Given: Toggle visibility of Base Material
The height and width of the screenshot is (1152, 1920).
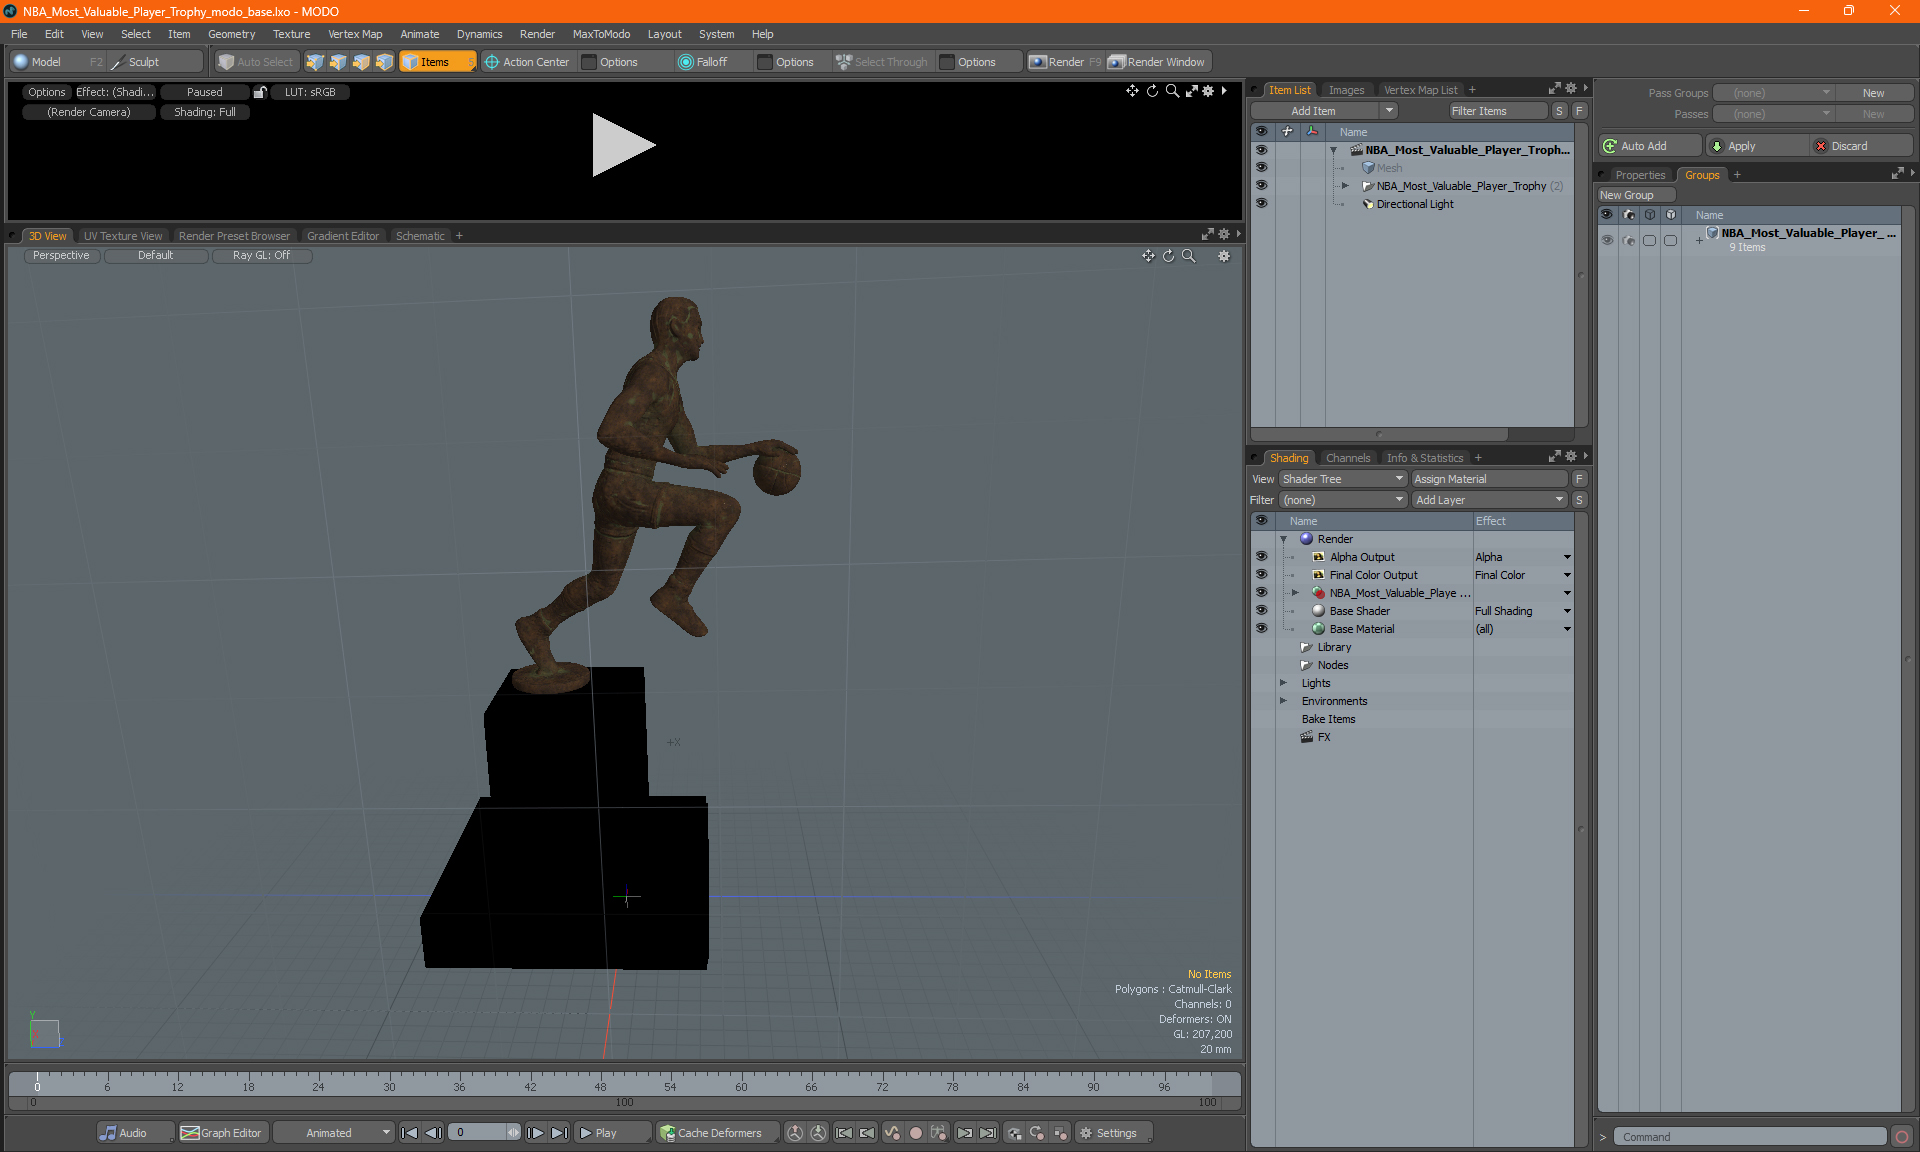Looking at the screenshot, I should tap(1261, 628).
